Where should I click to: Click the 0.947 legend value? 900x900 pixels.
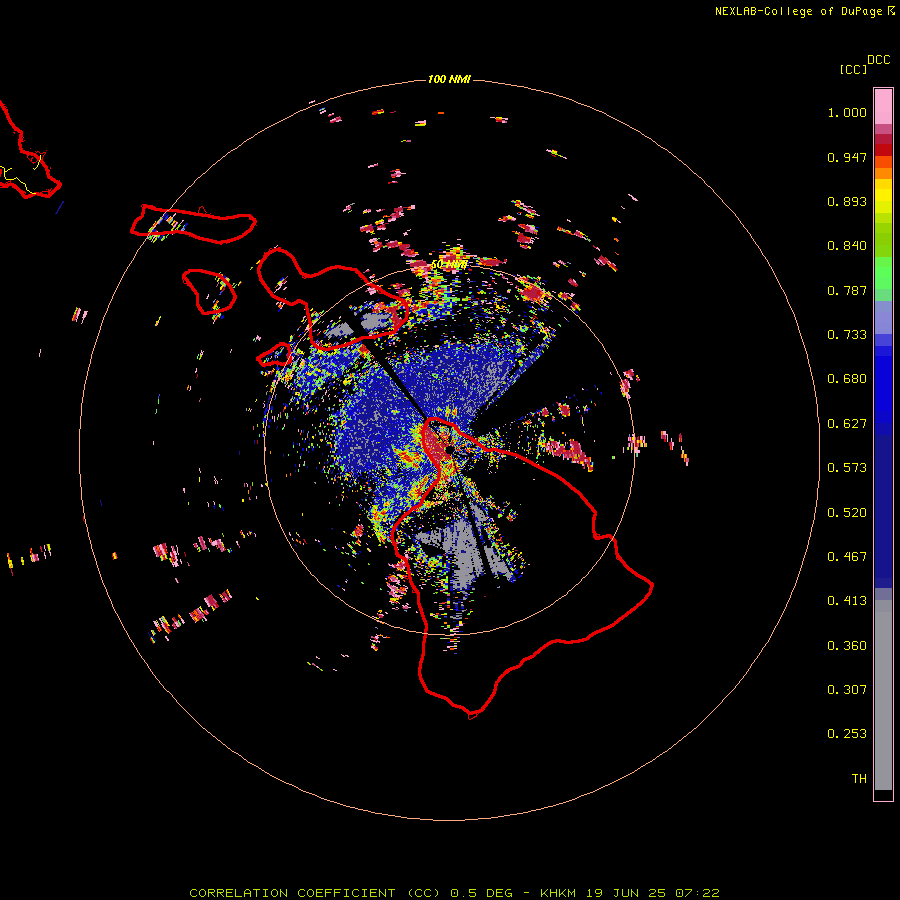pos(847,157)
